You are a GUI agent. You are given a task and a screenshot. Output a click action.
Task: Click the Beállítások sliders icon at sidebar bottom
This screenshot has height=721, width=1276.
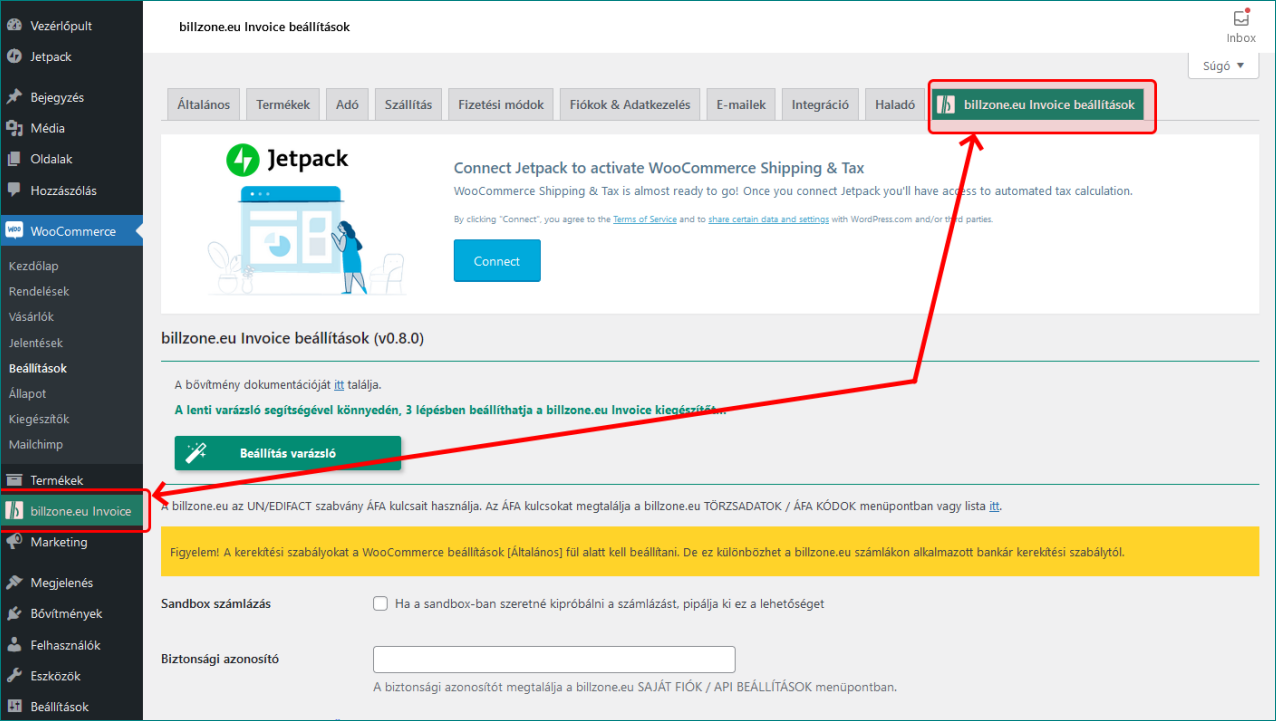coord(14,707)
